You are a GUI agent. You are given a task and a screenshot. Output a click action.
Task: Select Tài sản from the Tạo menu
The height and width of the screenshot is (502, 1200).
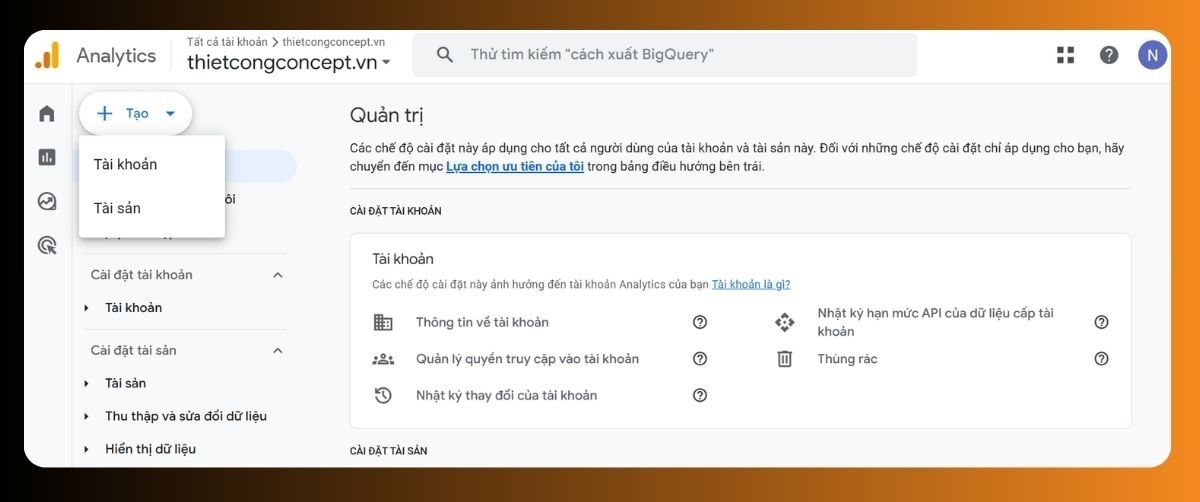(x=117, y=208)
